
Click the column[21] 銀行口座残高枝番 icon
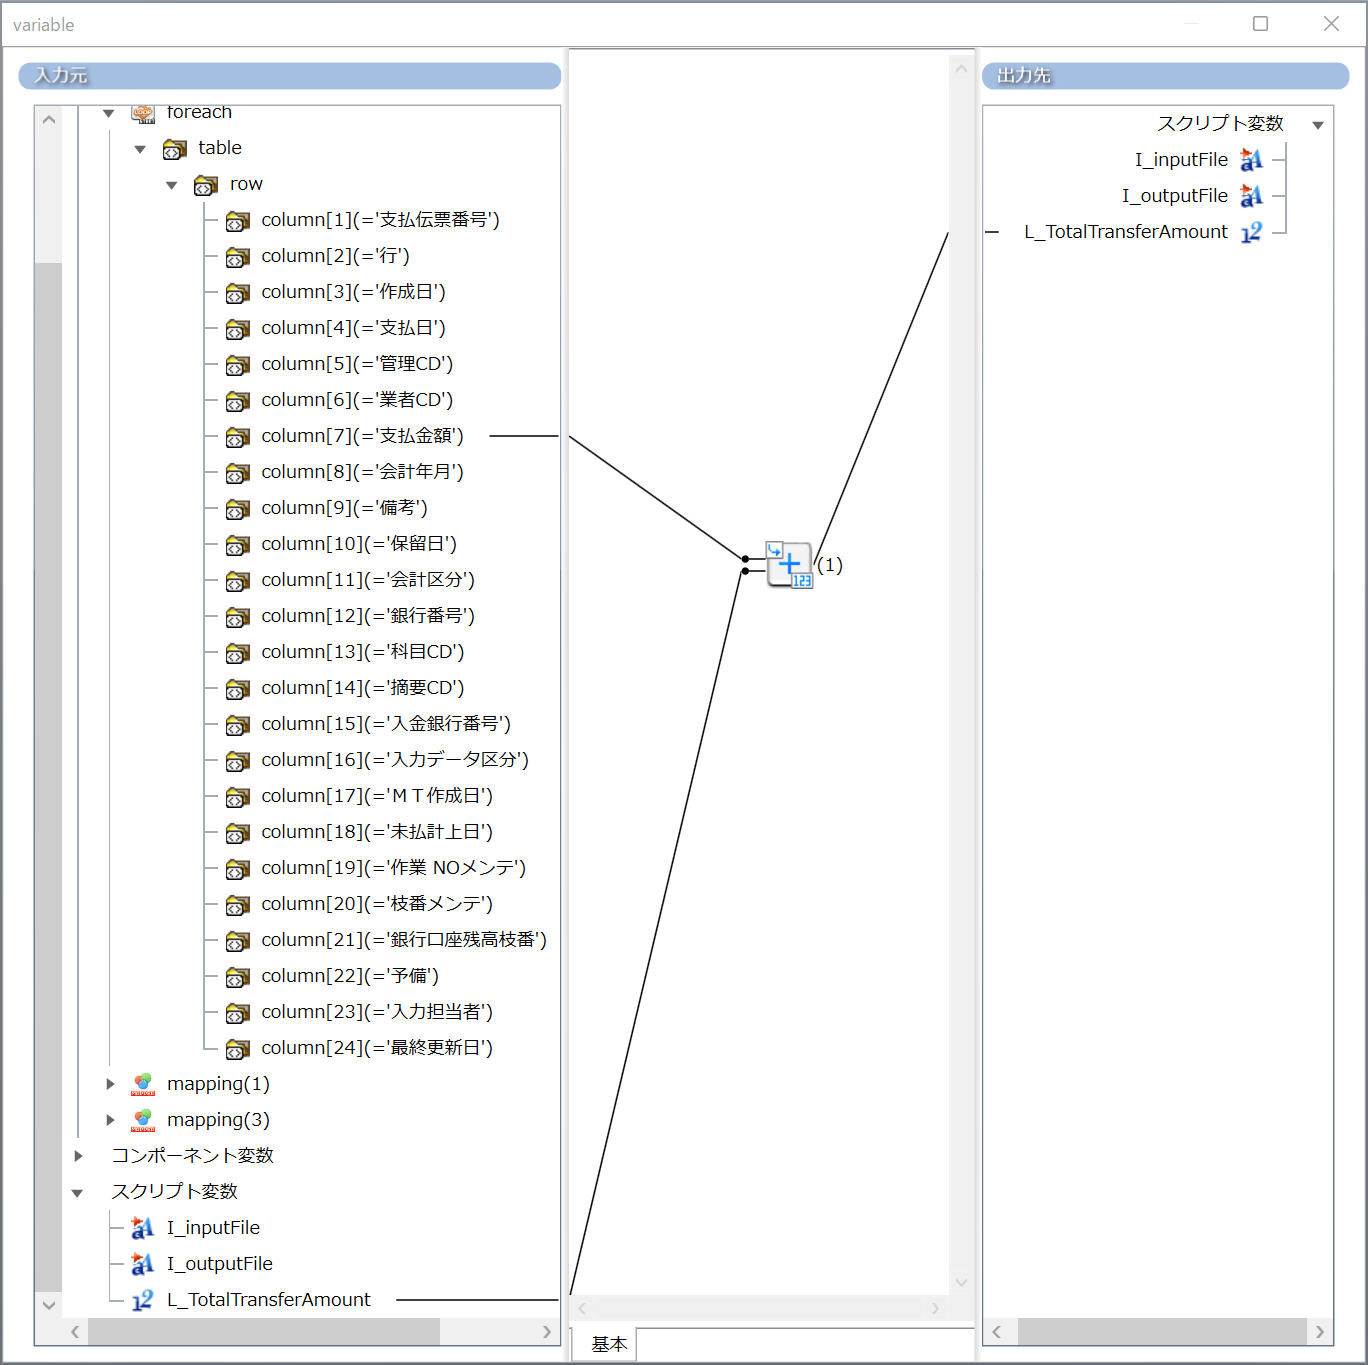238,941
